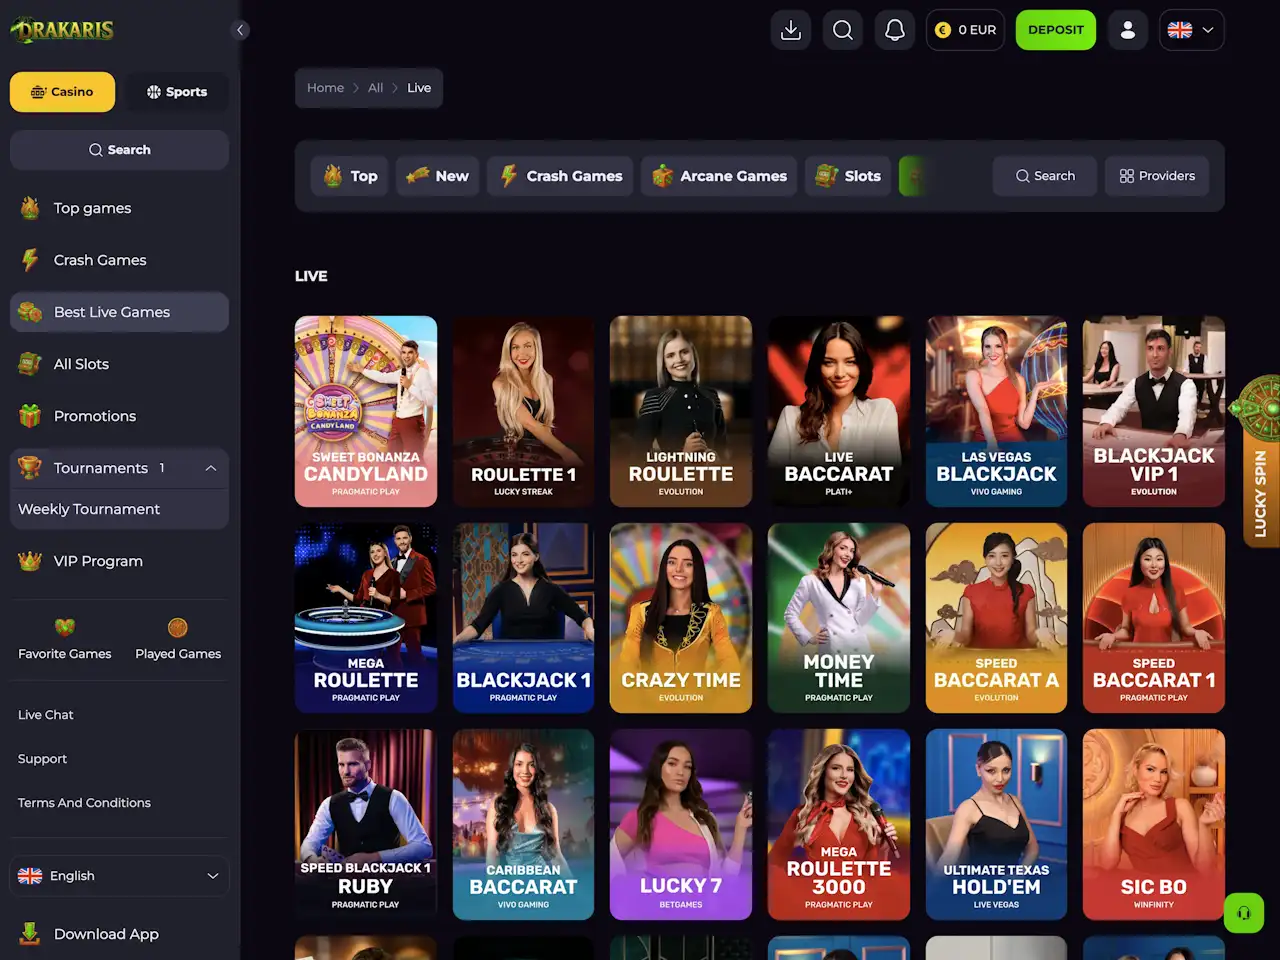Viewport: 1280px width, 960px height.
Task: Collapse the Tournaments section chevron
Action: 211,468
